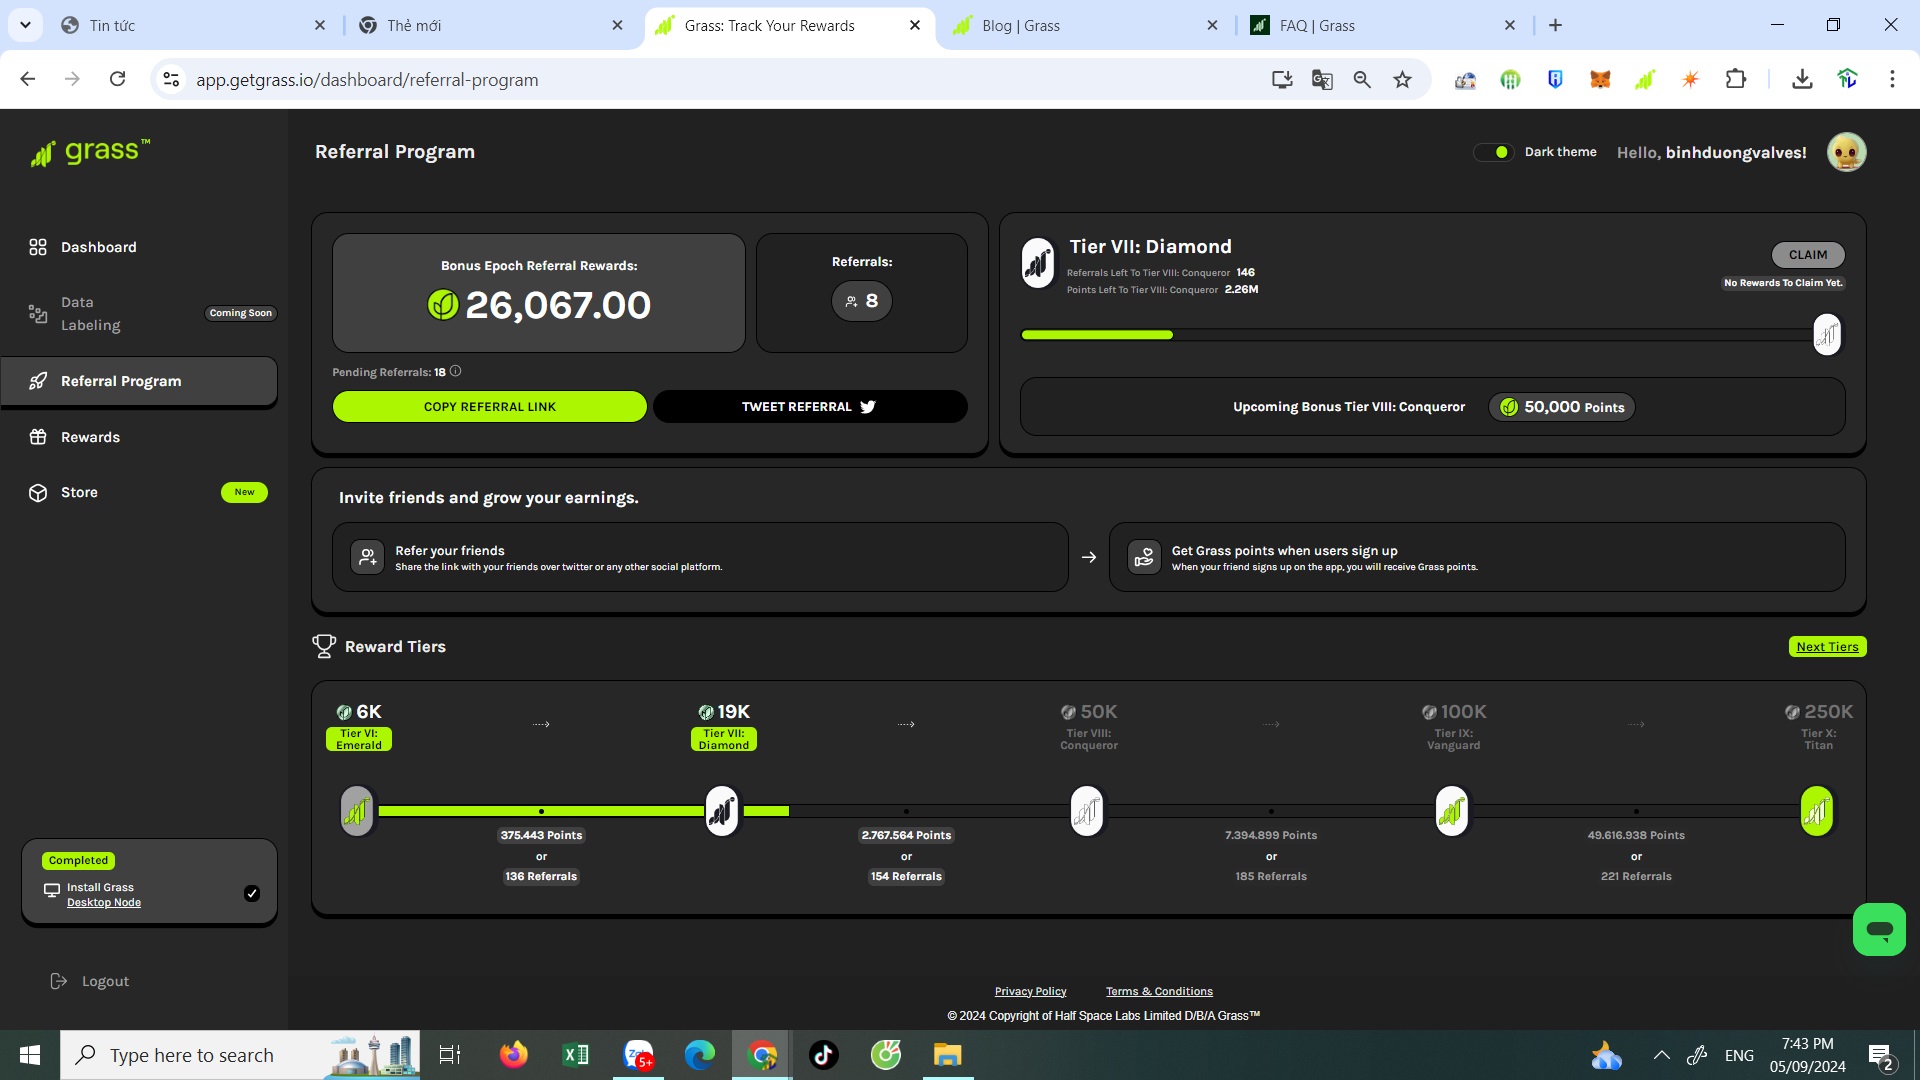Open the green chat support widget
Image resolution: width=1920 pixels, height=1080 pixels.
[x=1879, y=930]
